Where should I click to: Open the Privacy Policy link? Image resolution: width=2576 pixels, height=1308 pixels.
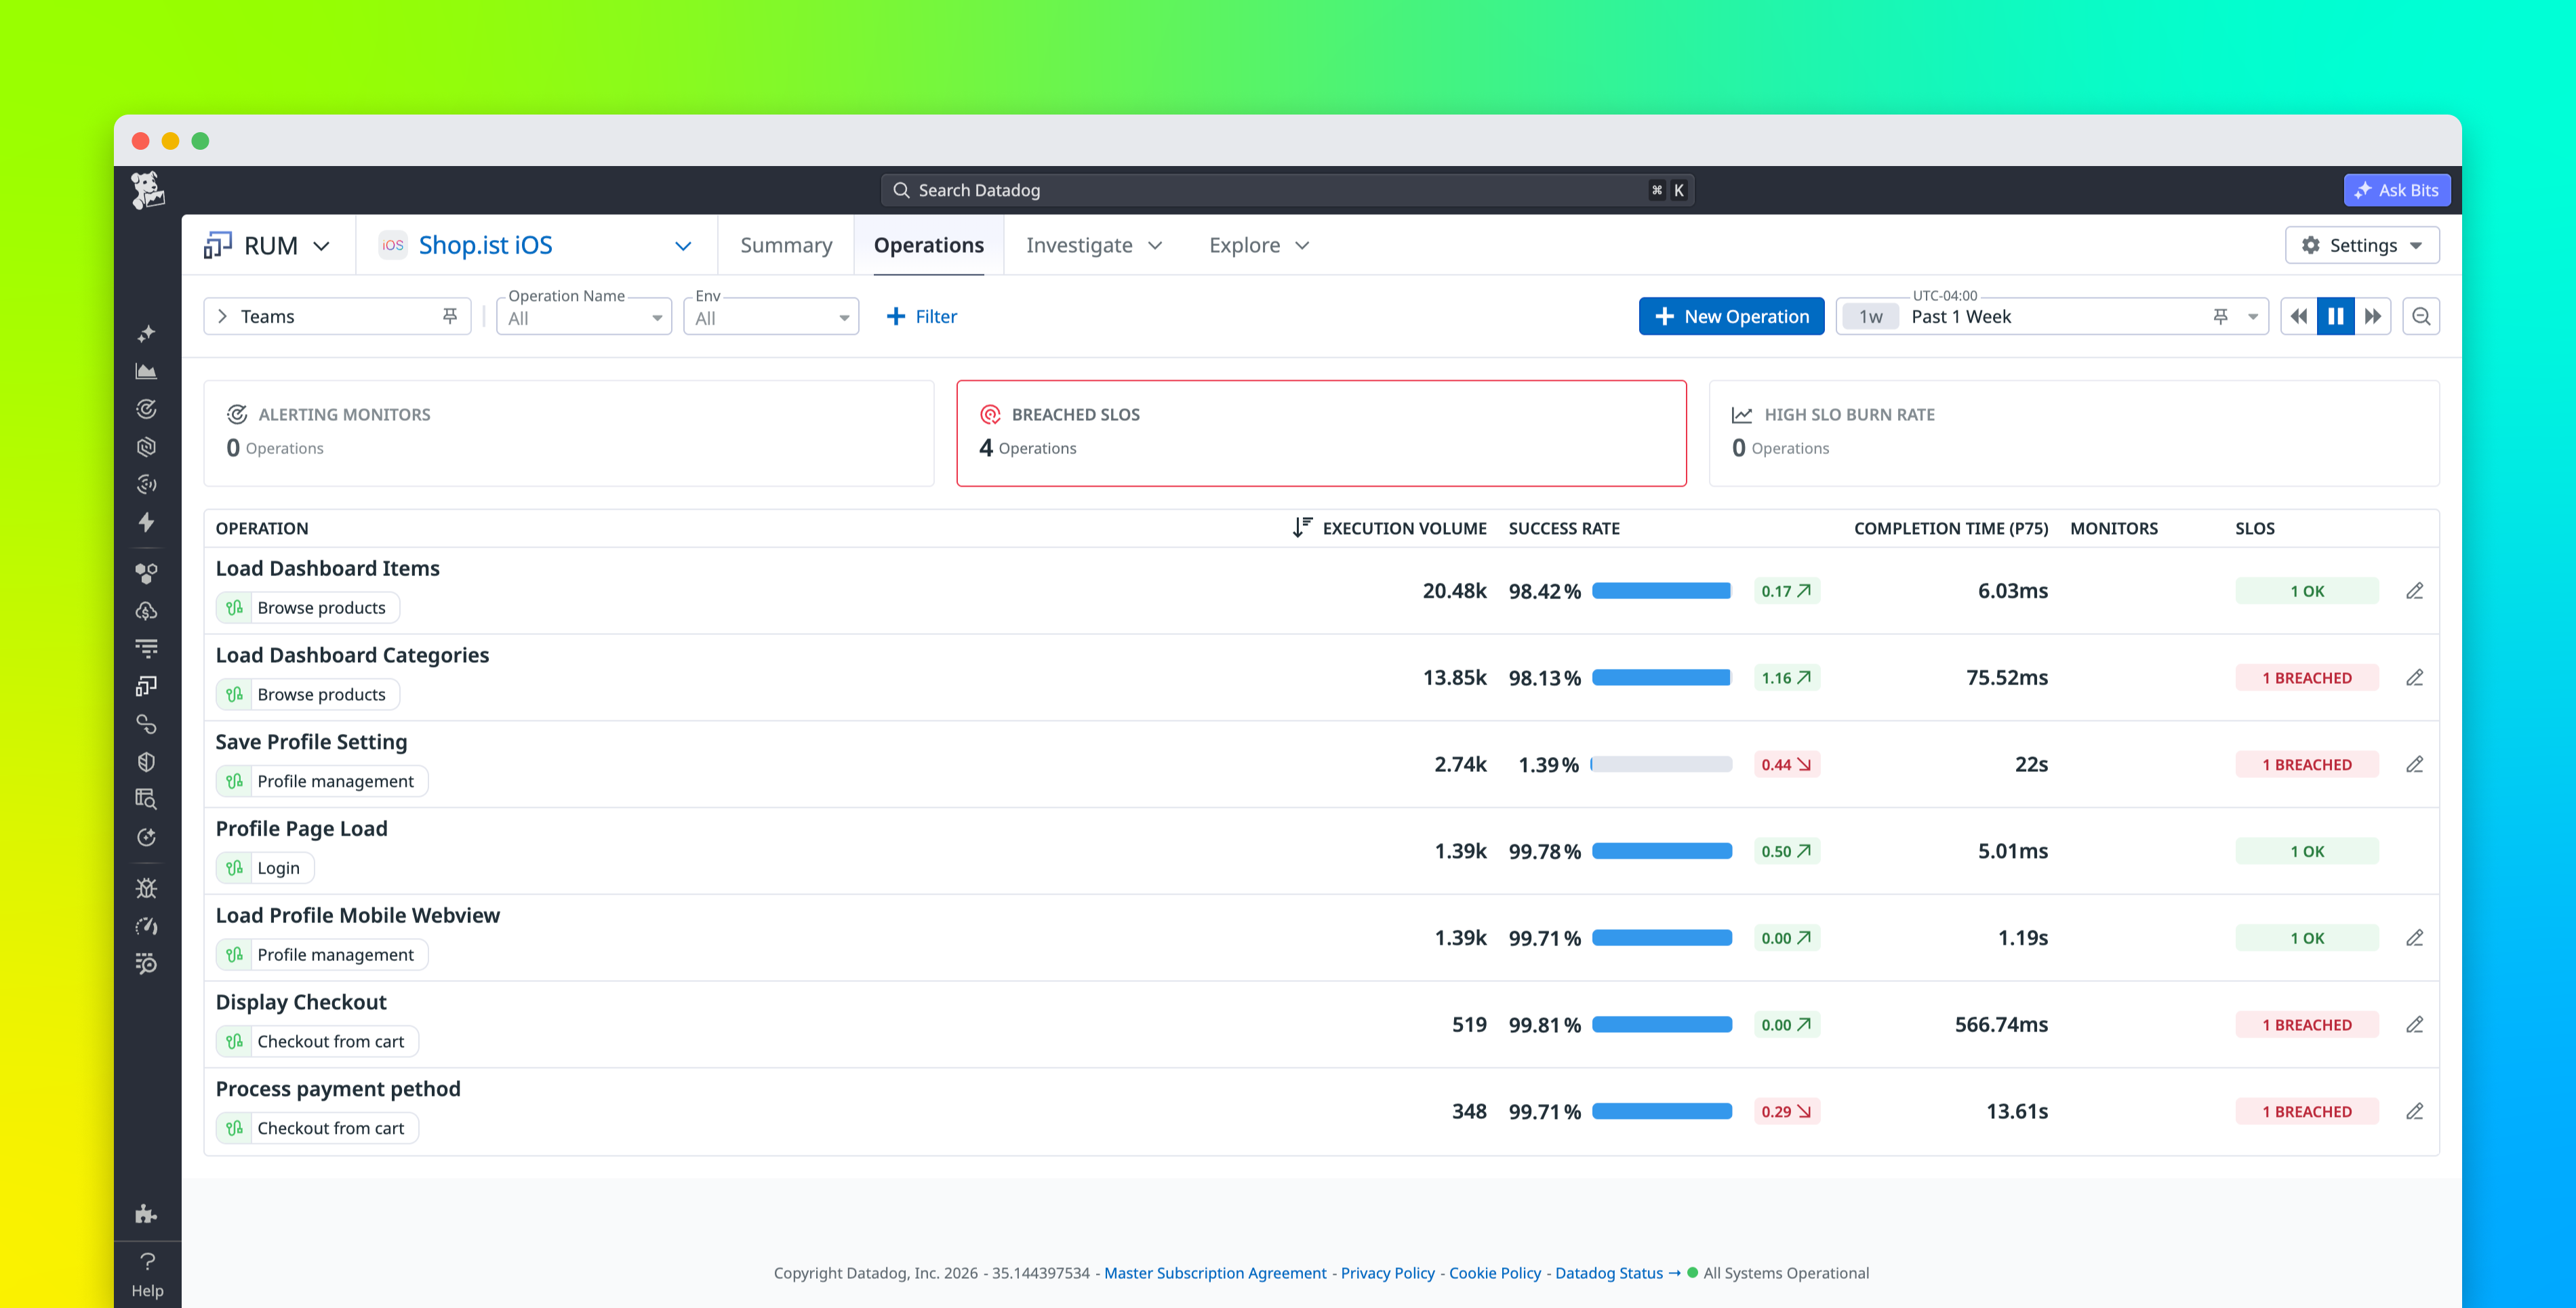[1387, 1273]
